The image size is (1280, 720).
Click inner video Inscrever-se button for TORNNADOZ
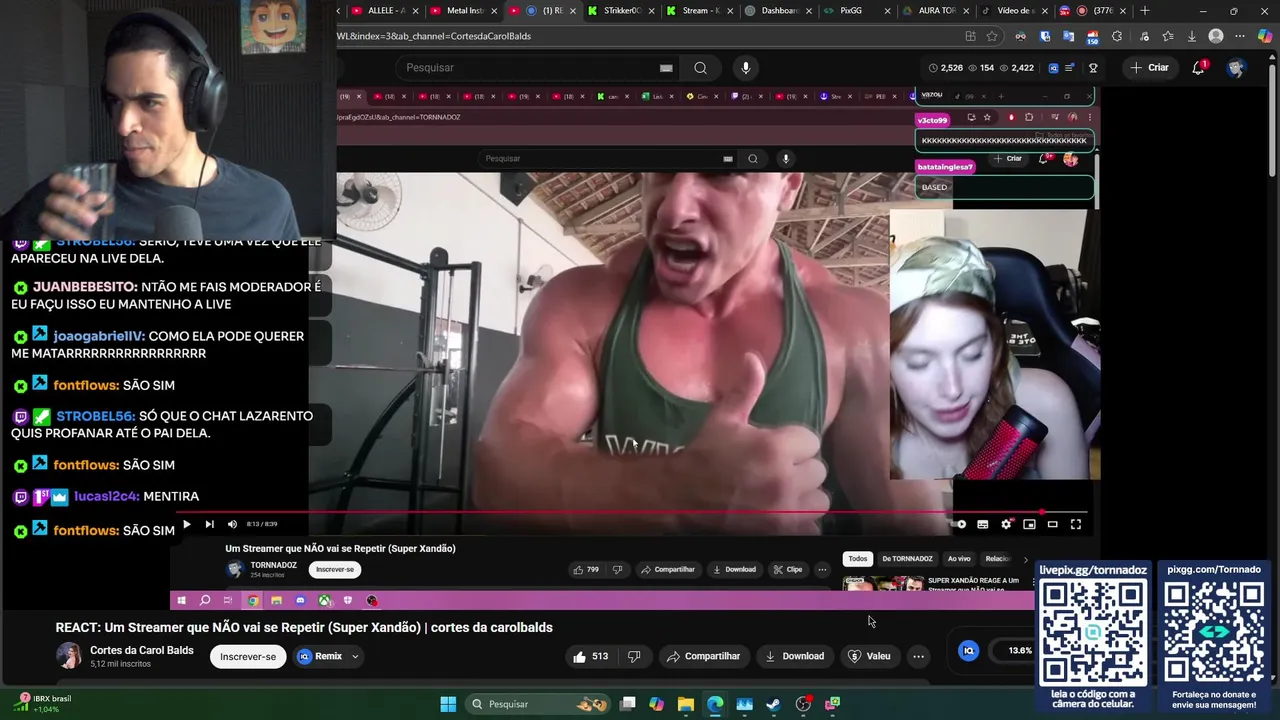pyautogui.click(x=334, y=569)
